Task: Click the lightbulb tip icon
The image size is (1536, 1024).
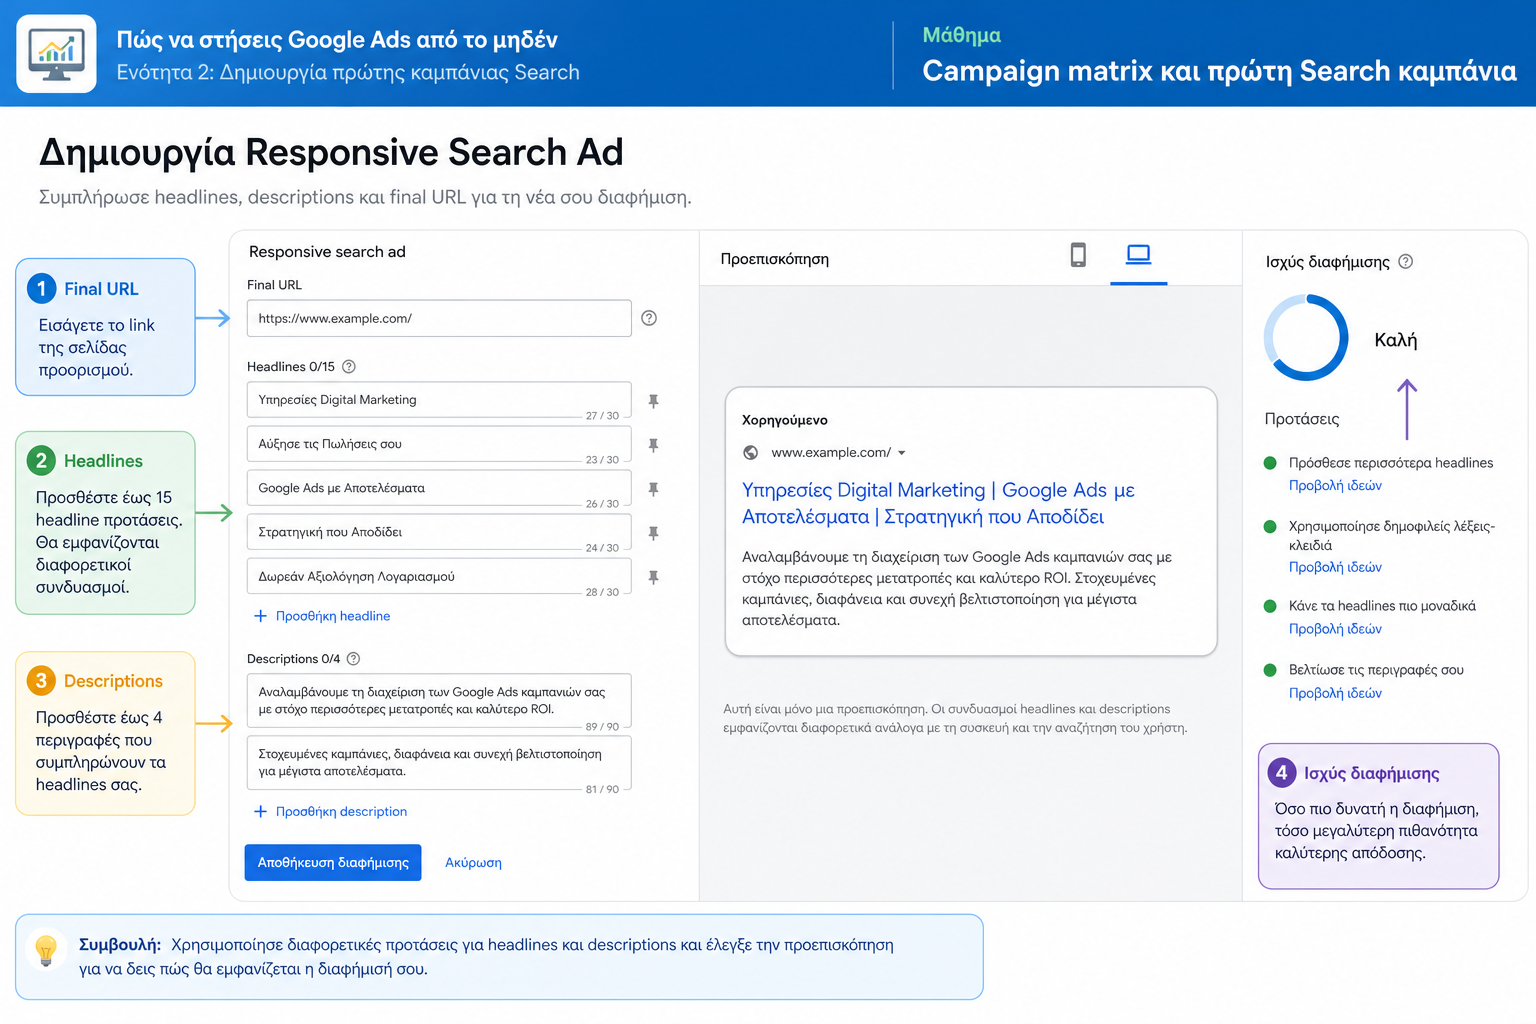Action: point(46,950)
